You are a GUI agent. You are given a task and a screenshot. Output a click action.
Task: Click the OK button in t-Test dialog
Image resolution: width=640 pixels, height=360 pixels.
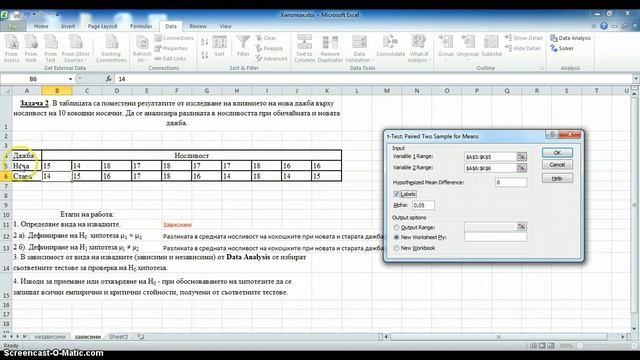(x=557, y=153)
